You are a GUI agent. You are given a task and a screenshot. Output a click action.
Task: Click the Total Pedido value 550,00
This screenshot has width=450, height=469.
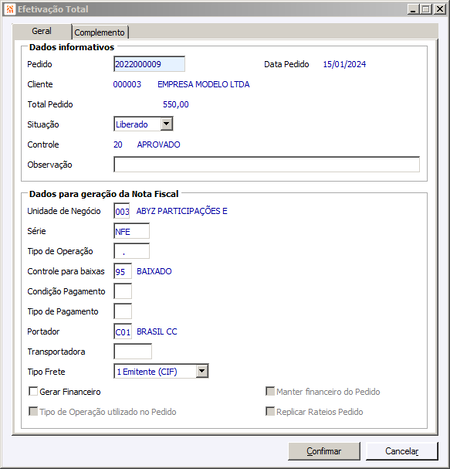tap(176, 104)
